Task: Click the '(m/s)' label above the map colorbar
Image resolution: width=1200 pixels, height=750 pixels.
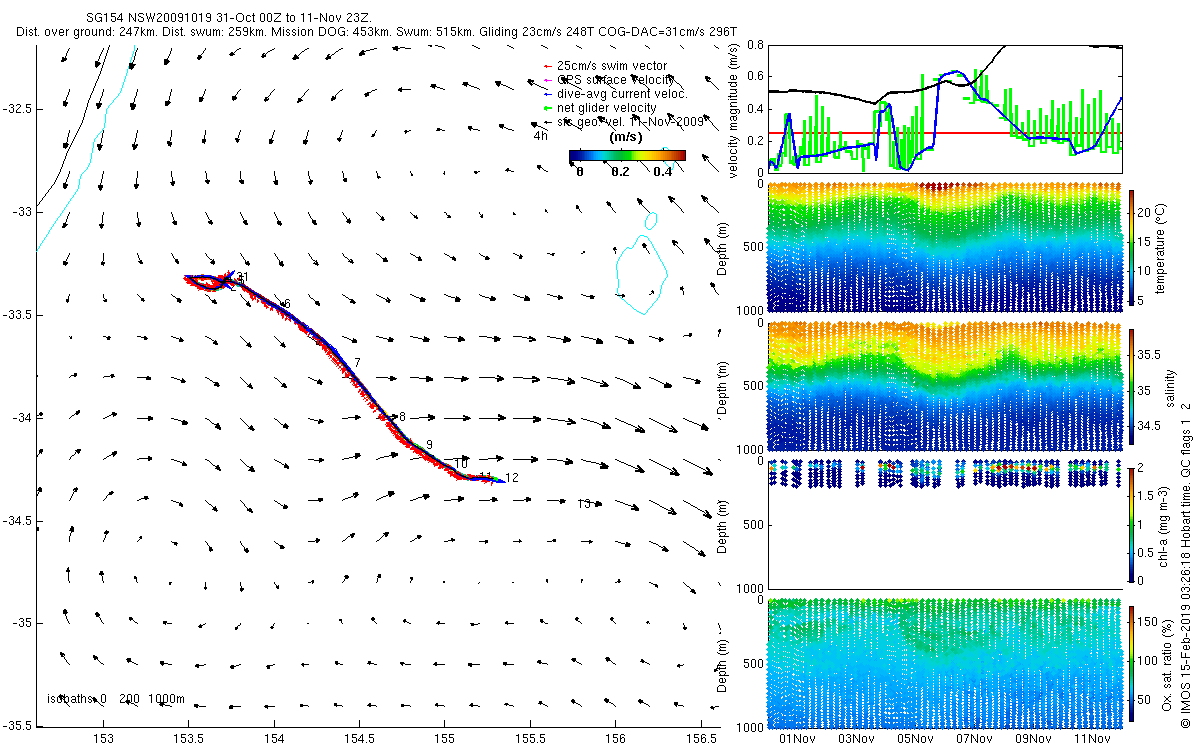Action: [x=626, y=137]
